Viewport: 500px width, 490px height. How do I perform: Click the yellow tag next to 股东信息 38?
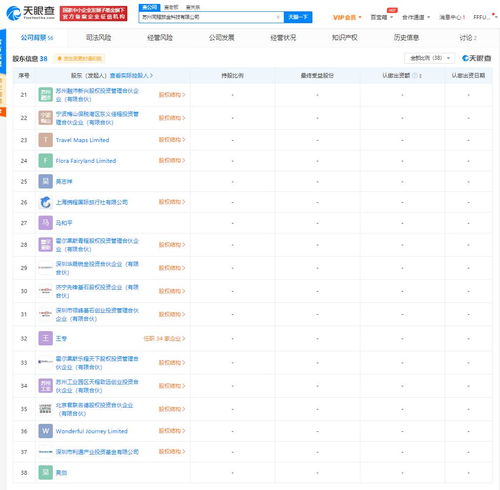(x=80, y=59)
